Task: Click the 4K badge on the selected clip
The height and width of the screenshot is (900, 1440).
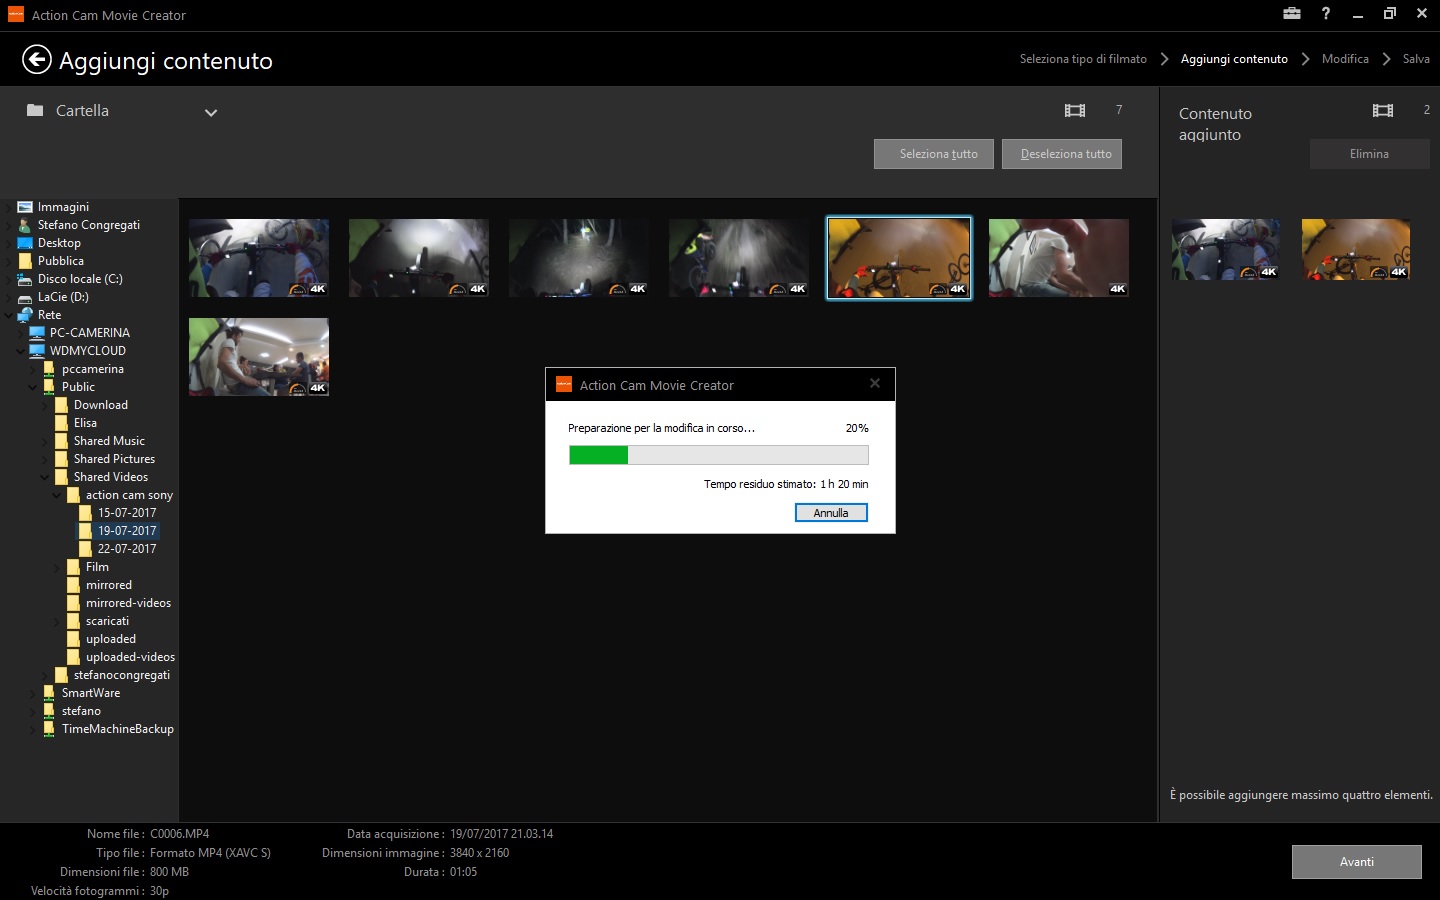Action: point(956,287)
